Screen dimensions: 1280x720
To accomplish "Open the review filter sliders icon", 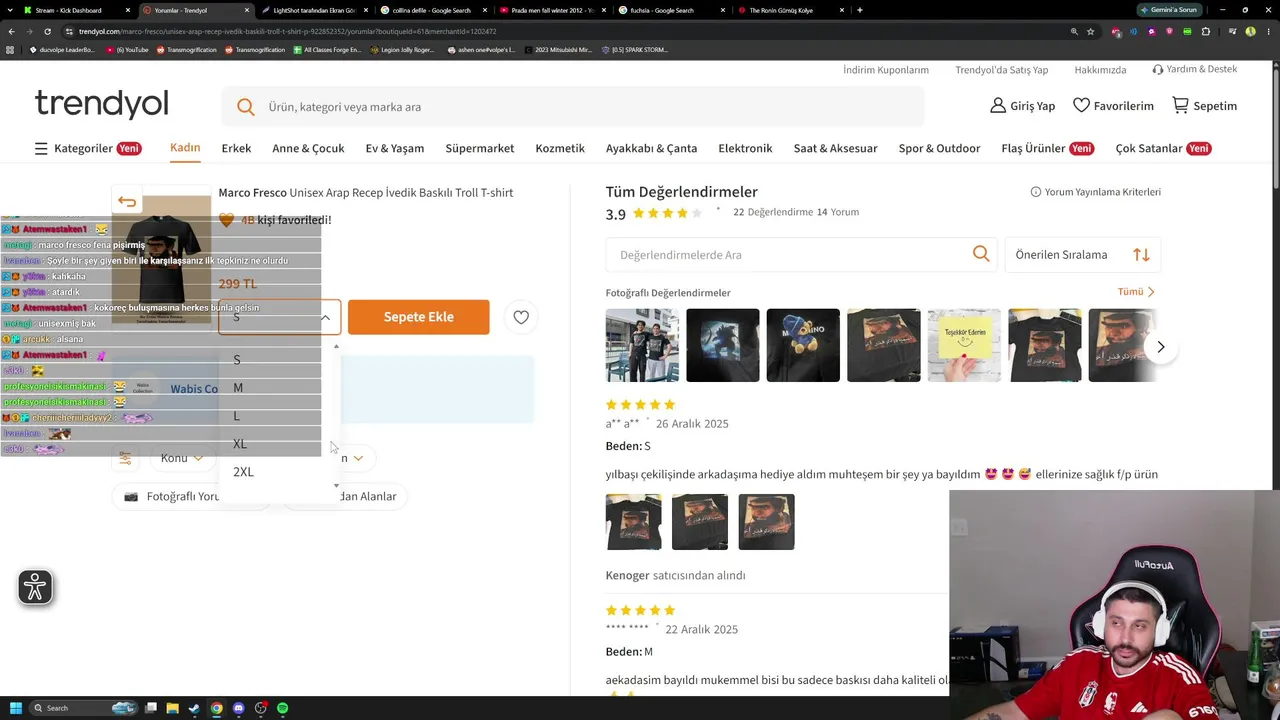I will [125, 458].
